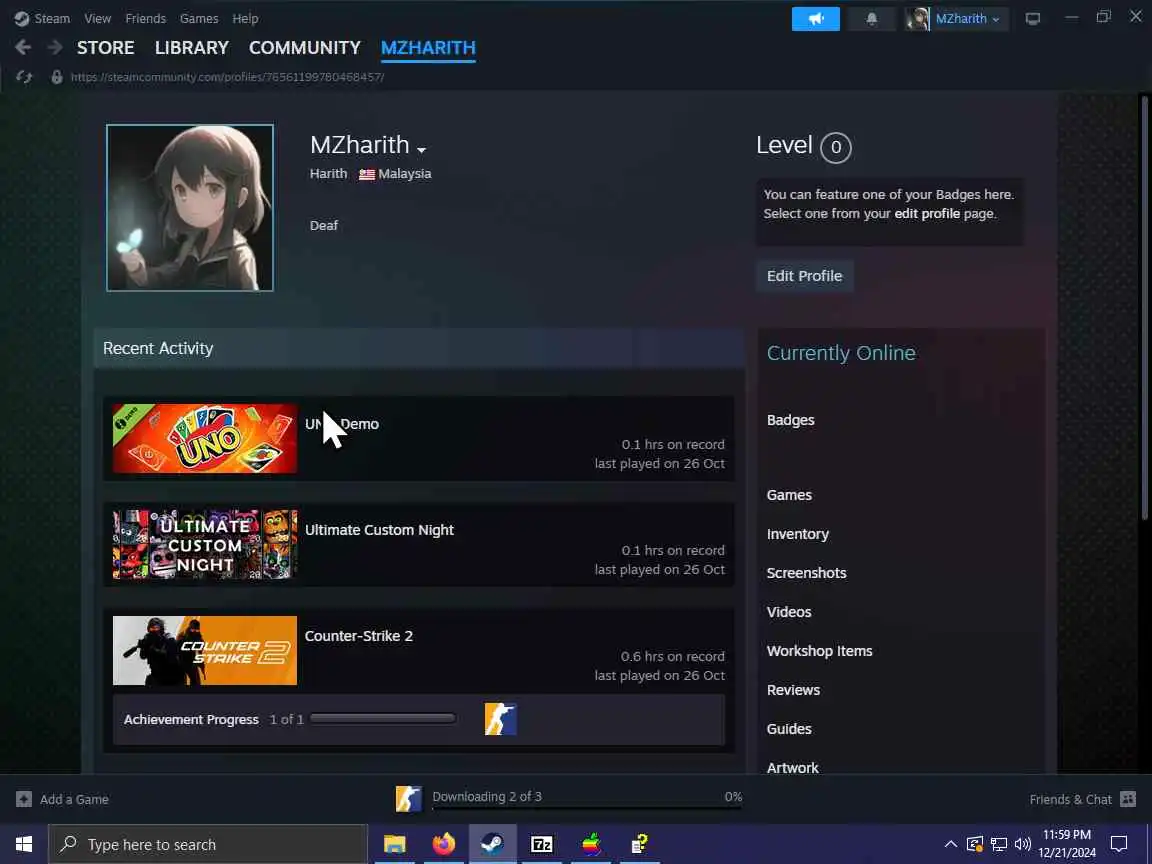1152x864 pixels.
Task: Click the lock icon beside the URL
Action: [x=57, y=76]
